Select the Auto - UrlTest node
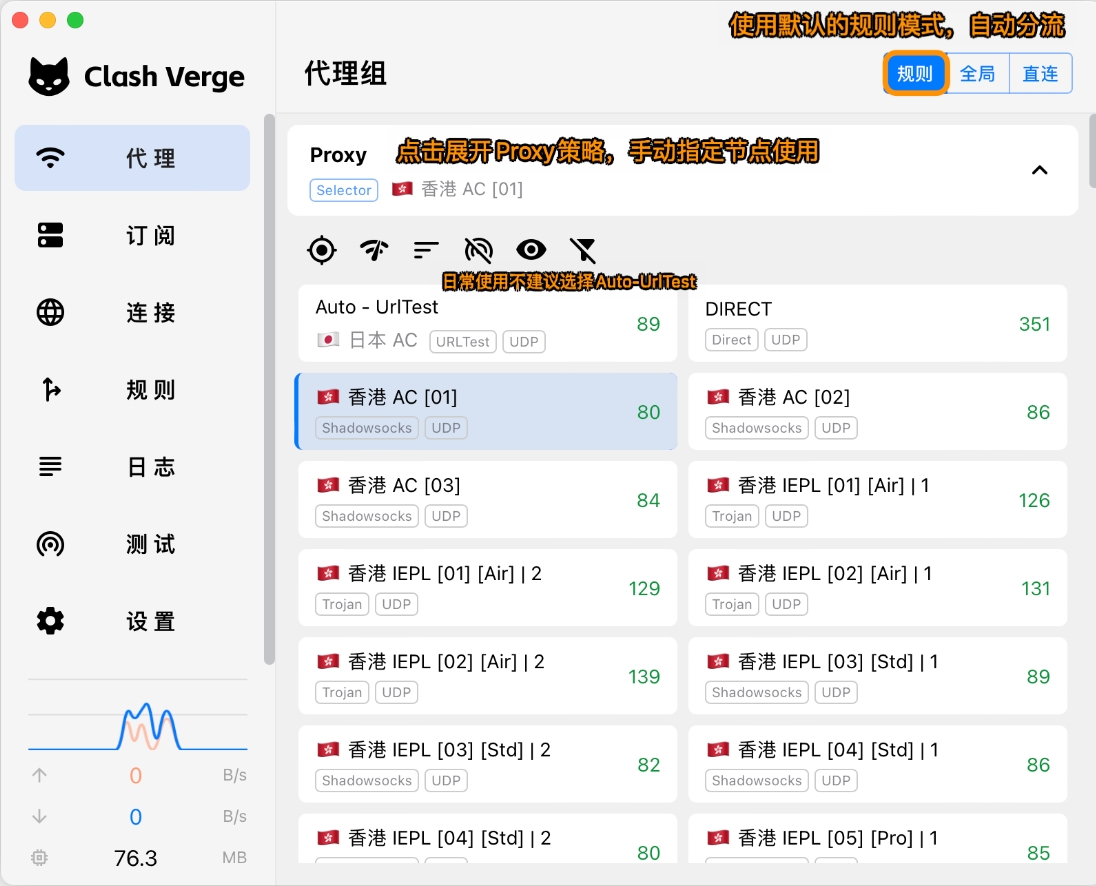Viewport: 1096px width, 886px height. [487, 324]
